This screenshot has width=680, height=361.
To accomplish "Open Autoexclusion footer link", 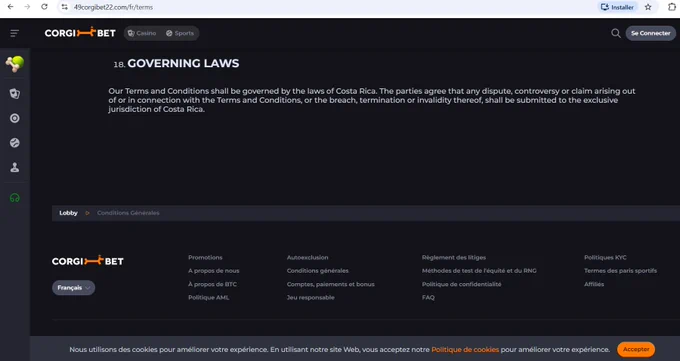I will [x=307, y=257].
